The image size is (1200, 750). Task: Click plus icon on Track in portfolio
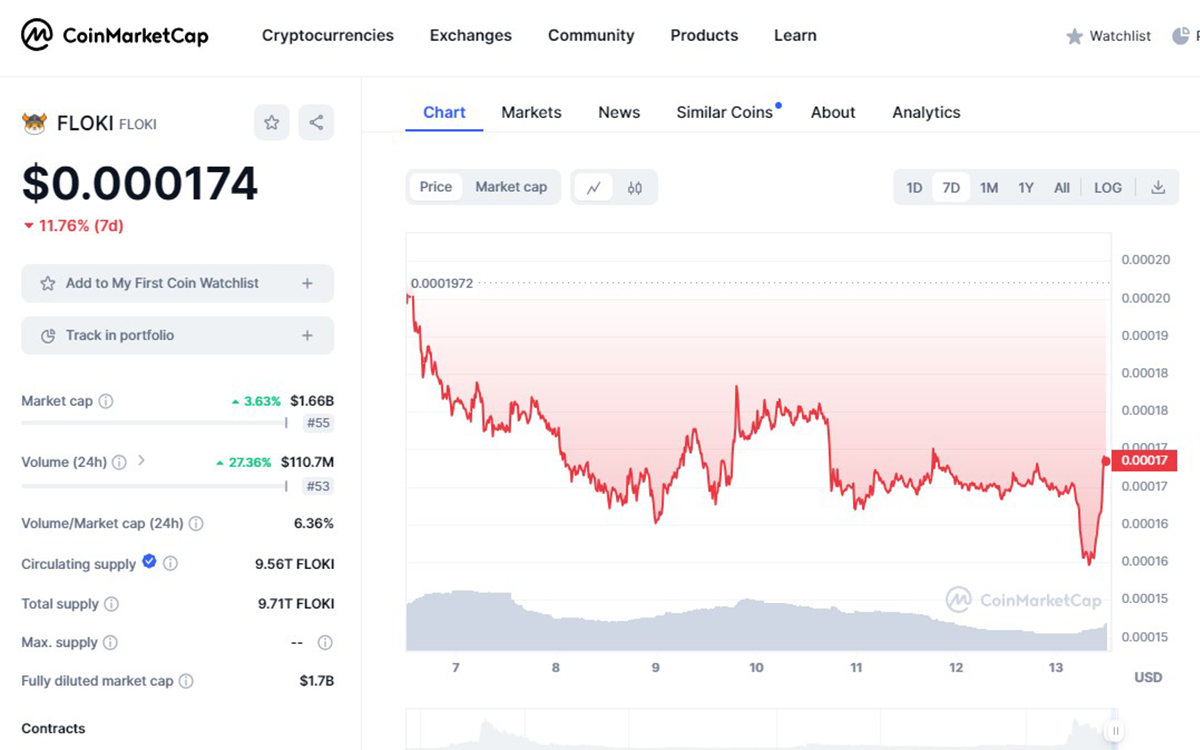[x=307, y=335]
